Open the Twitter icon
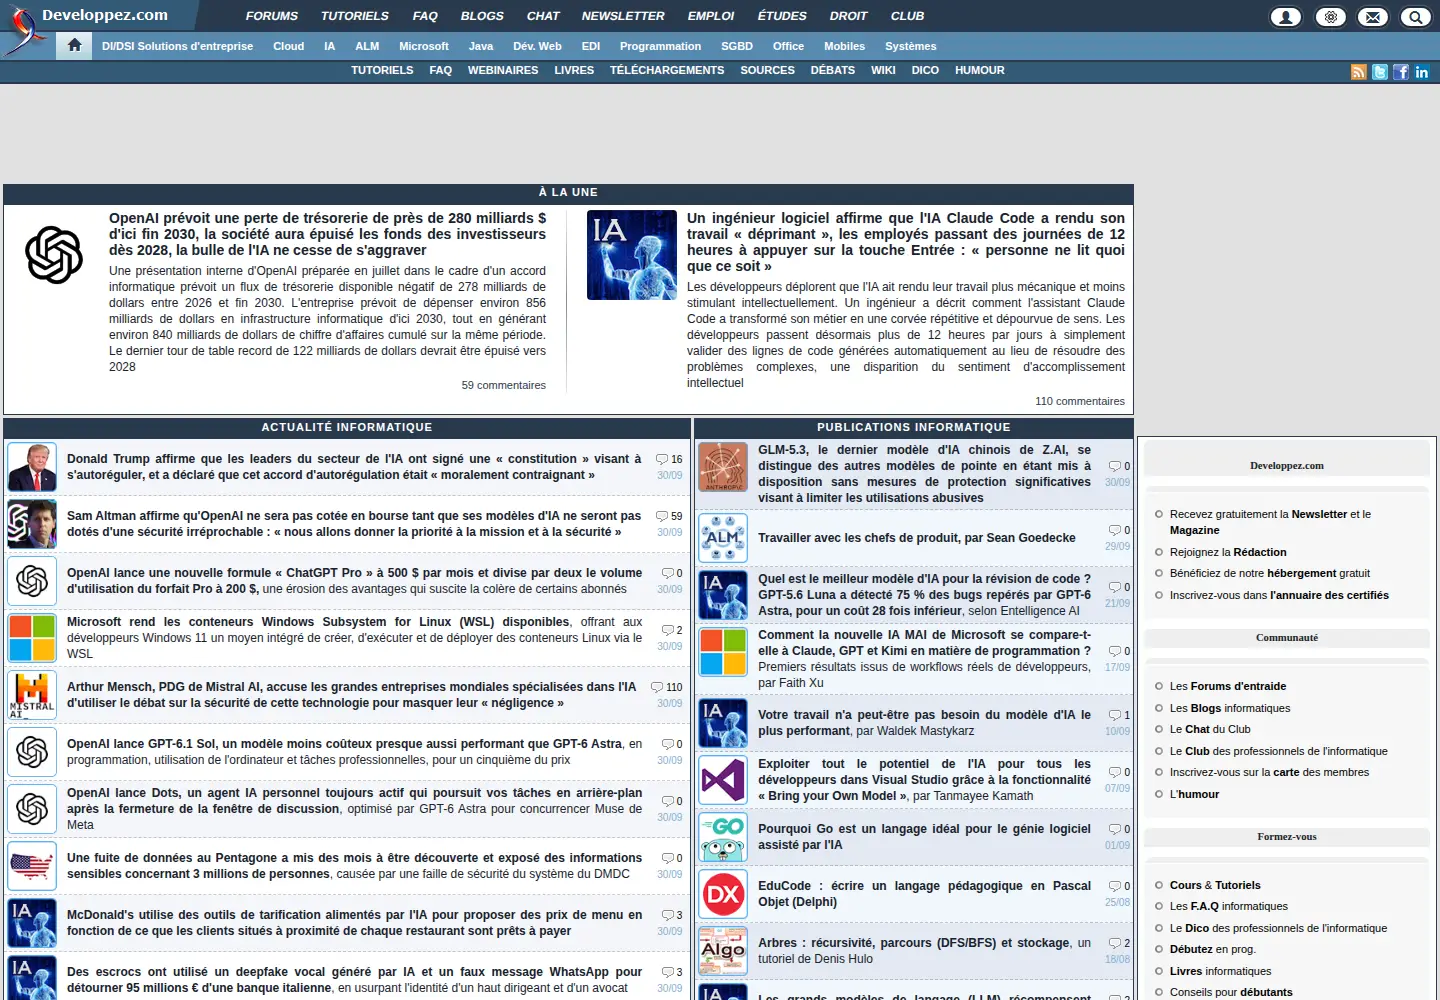 click(x=1380, y=72)
